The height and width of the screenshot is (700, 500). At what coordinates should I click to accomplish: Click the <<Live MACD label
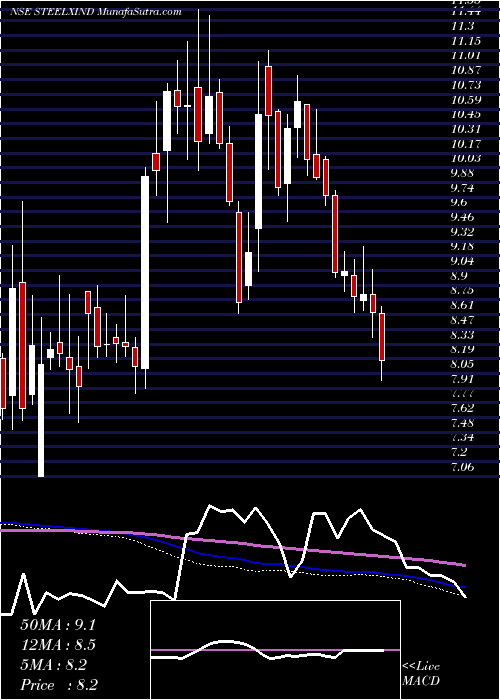(421, 674)
